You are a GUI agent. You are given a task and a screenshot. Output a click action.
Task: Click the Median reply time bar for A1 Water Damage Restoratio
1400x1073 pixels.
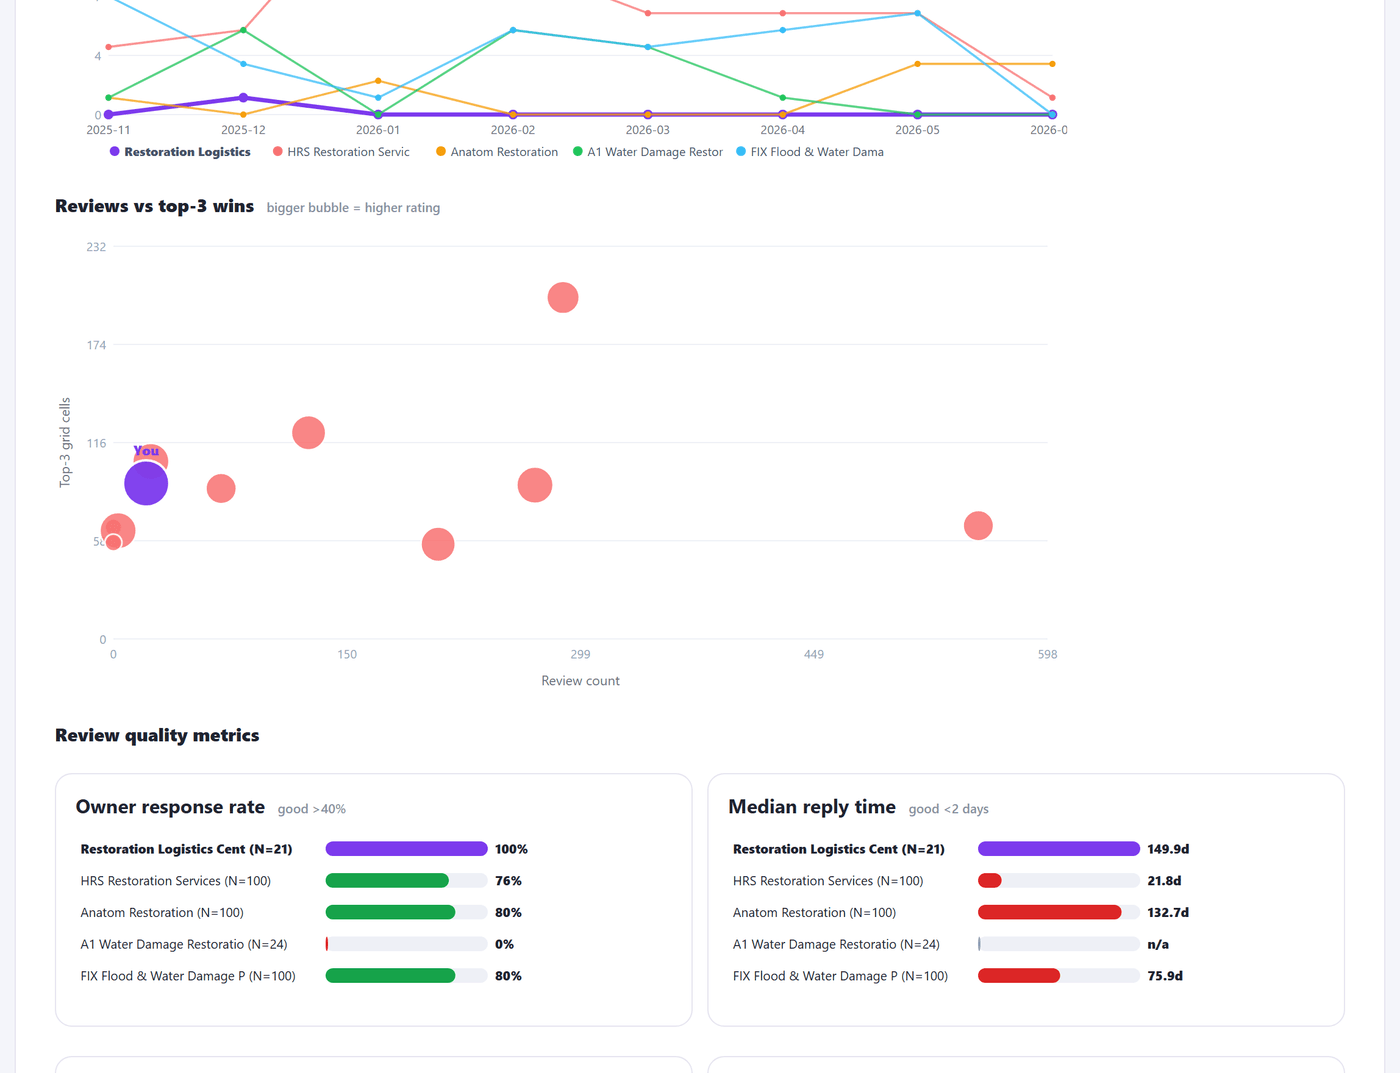(x=1059, y=944)
